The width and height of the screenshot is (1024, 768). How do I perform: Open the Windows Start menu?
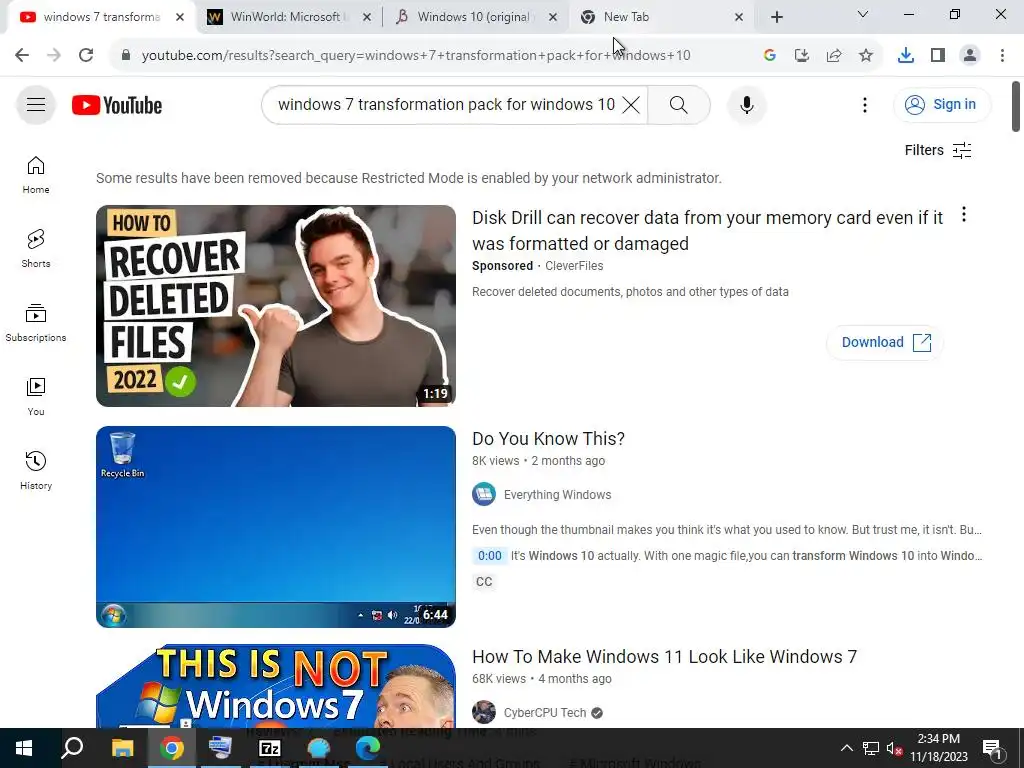point(24,748)
